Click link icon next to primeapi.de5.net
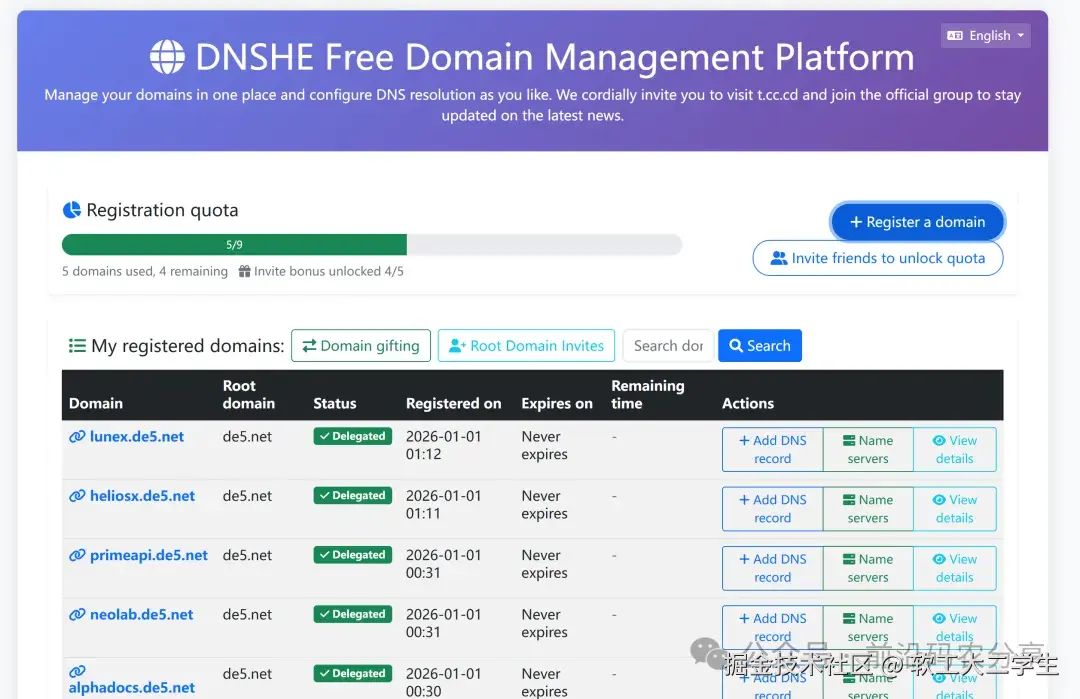The height and width of the screenshot is (699, 1080). (77, 555)
